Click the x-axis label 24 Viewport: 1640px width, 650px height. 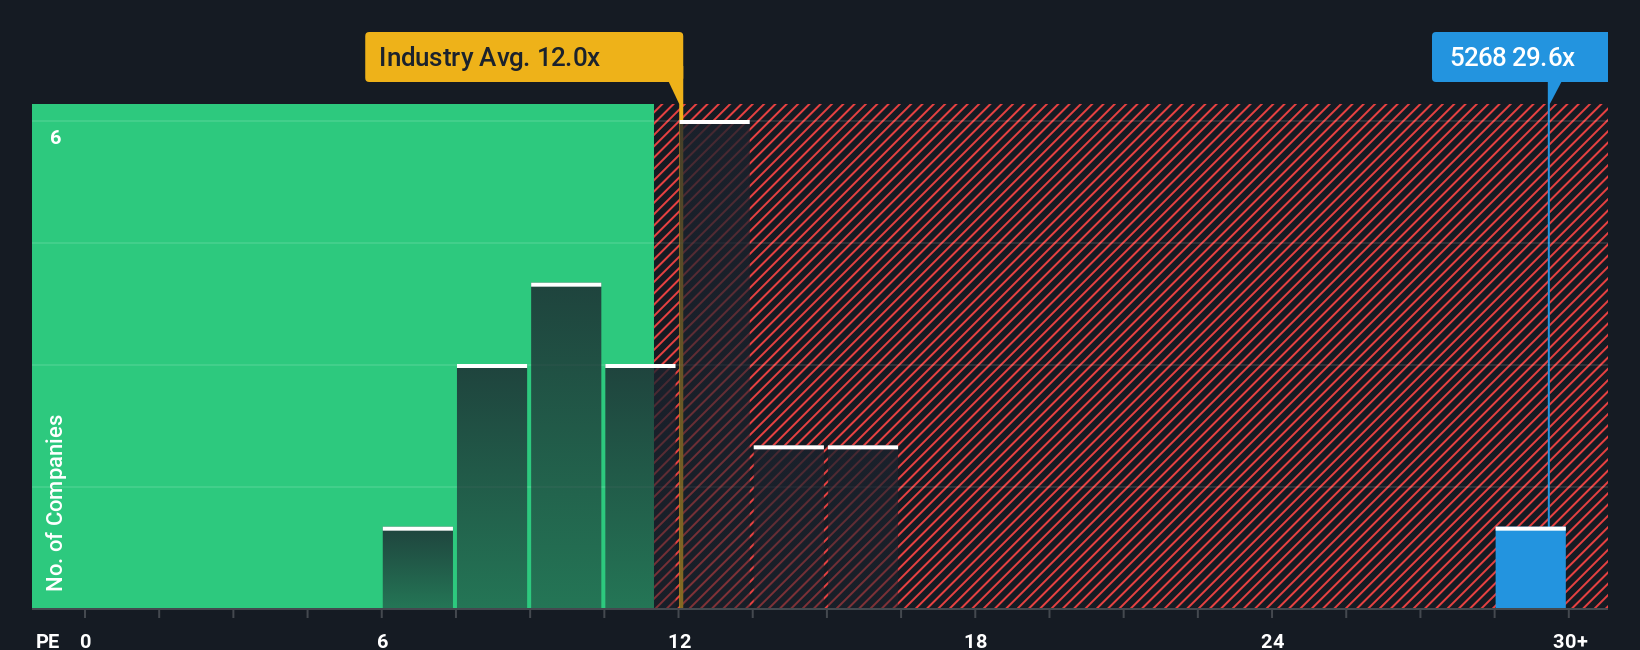point(1272,641)
